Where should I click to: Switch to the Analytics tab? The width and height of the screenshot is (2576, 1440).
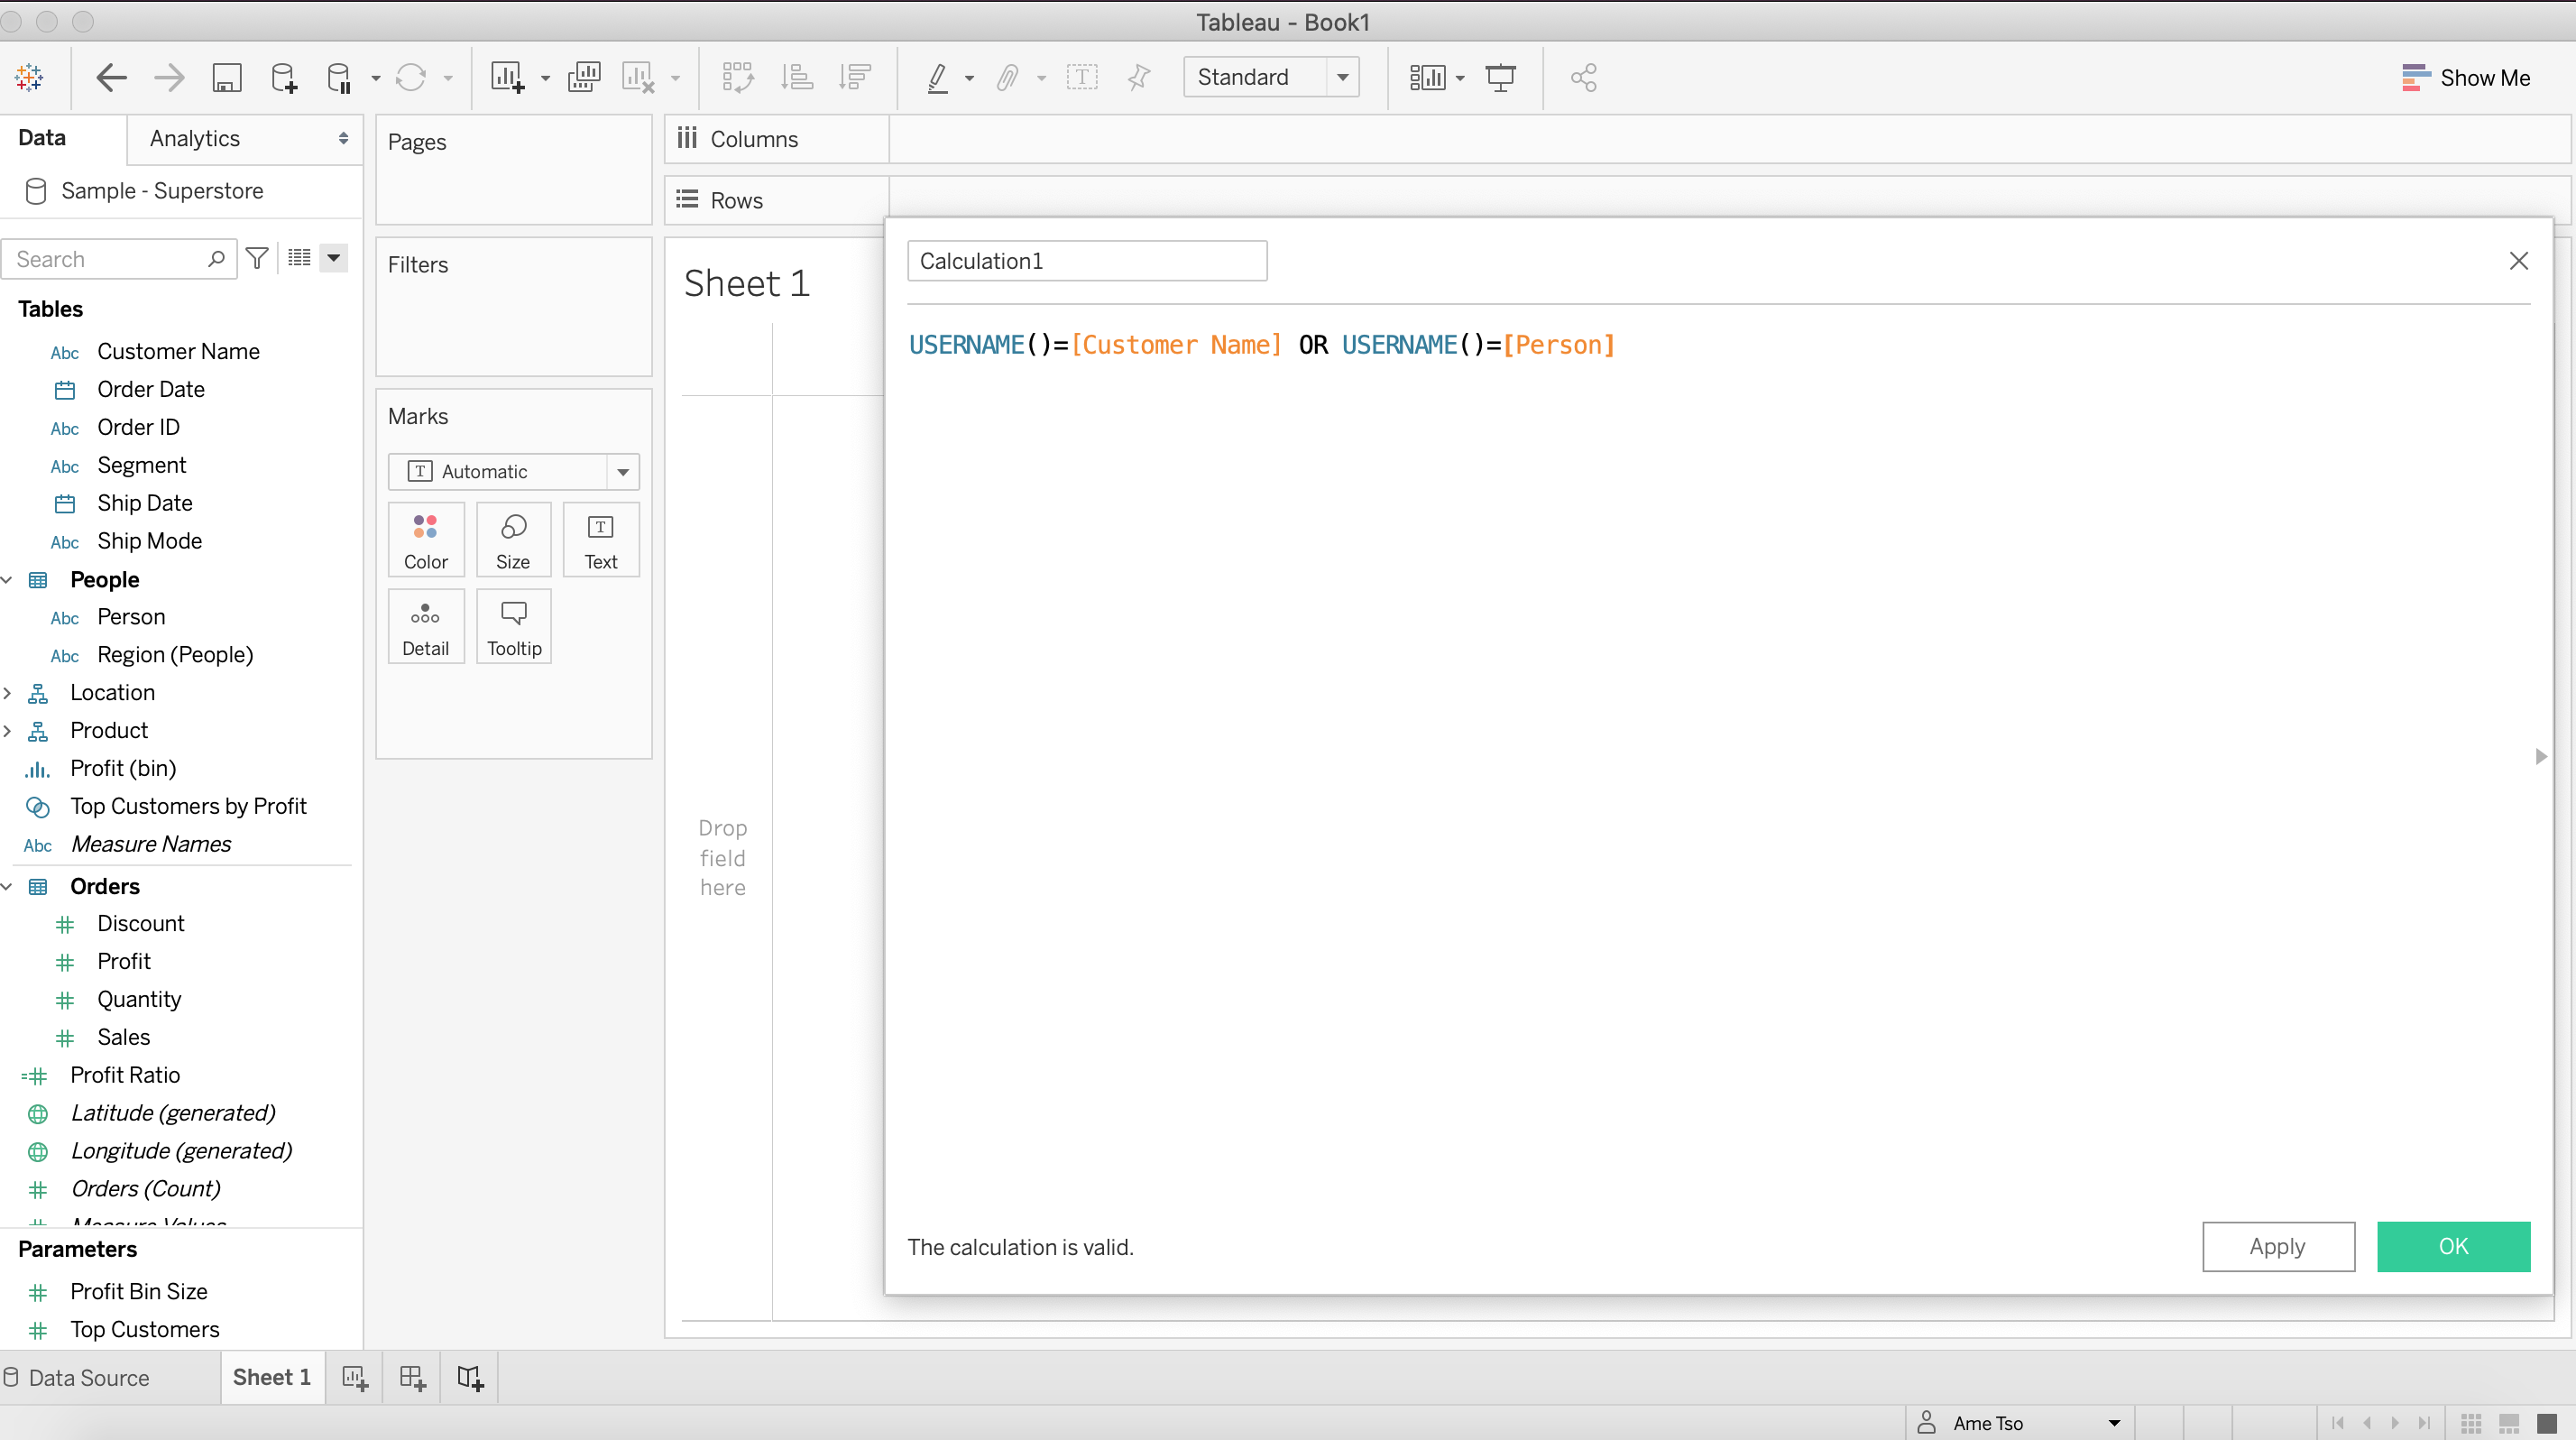pos(195,138)
